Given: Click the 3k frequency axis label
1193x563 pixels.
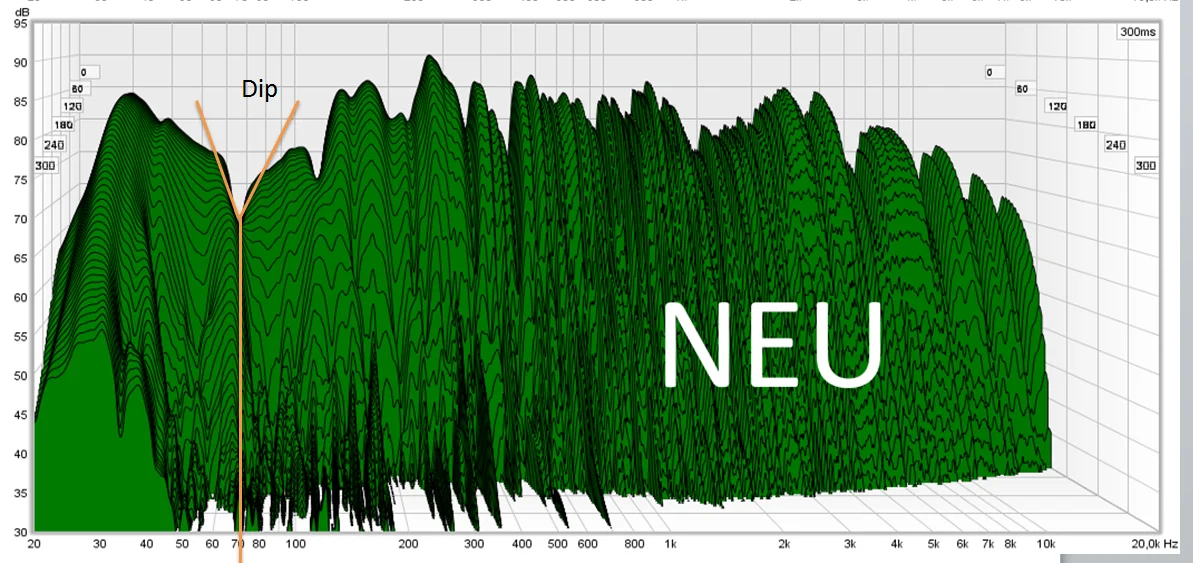Looking at the screenshot, I should [x=850, y=544].
